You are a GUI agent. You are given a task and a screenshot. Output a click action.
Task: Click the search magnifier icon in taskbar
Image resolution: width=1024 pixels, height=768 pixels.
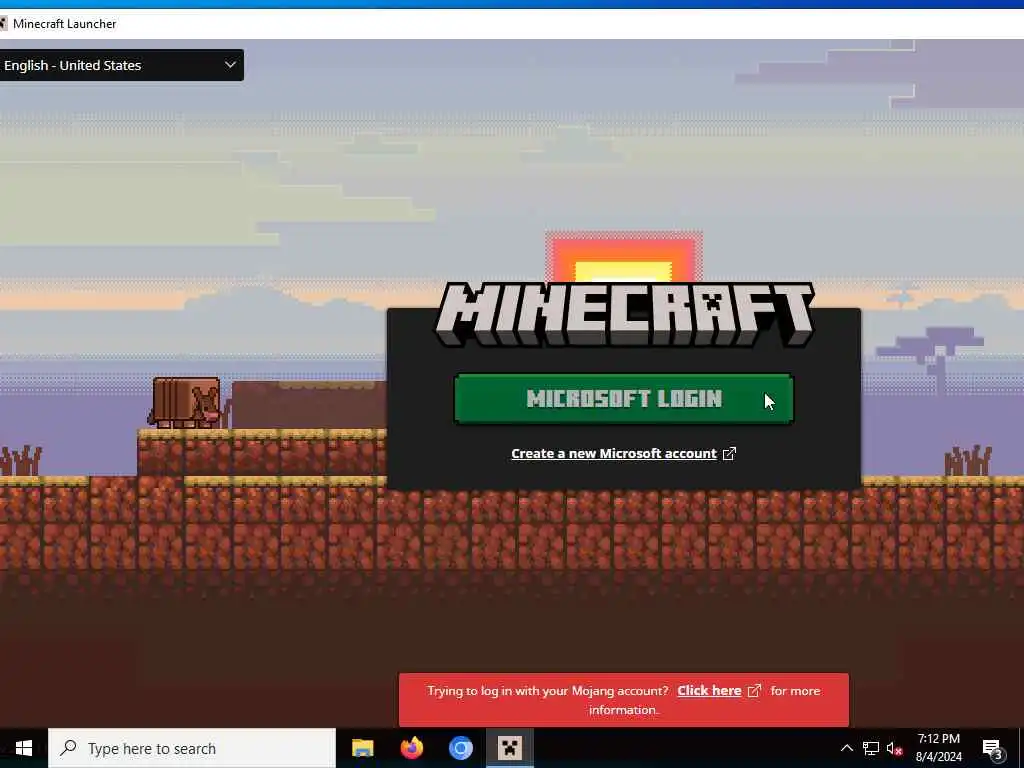click(x=68, y=748)
